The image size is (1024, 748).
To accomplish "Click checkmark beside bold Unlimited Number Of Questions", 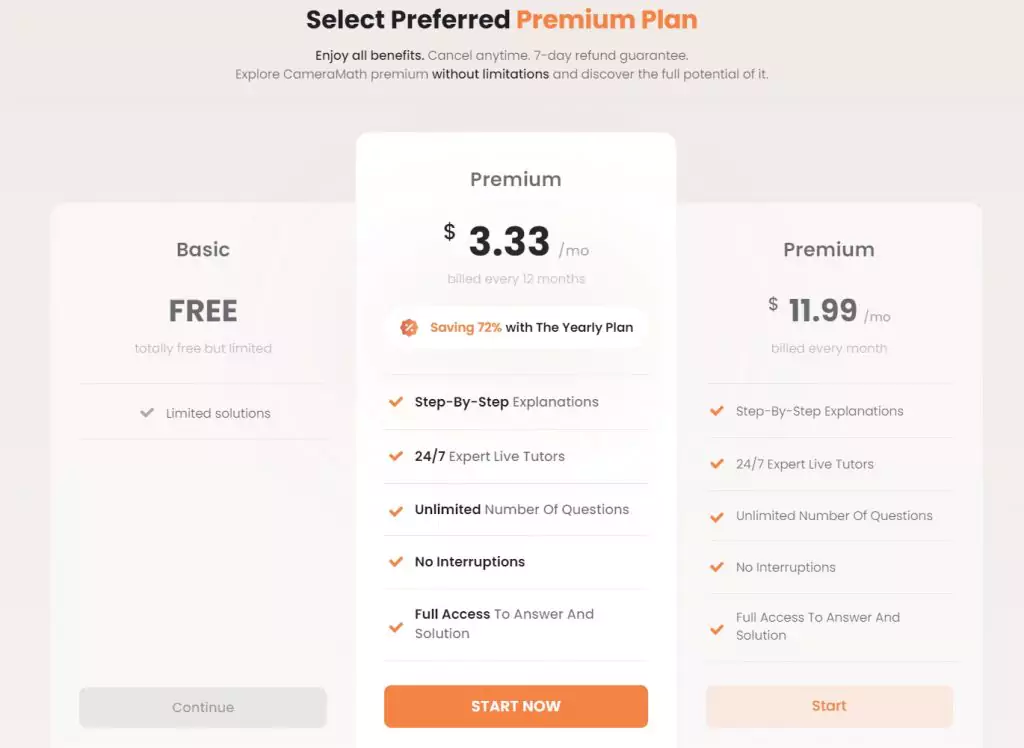I will [396, 511].
